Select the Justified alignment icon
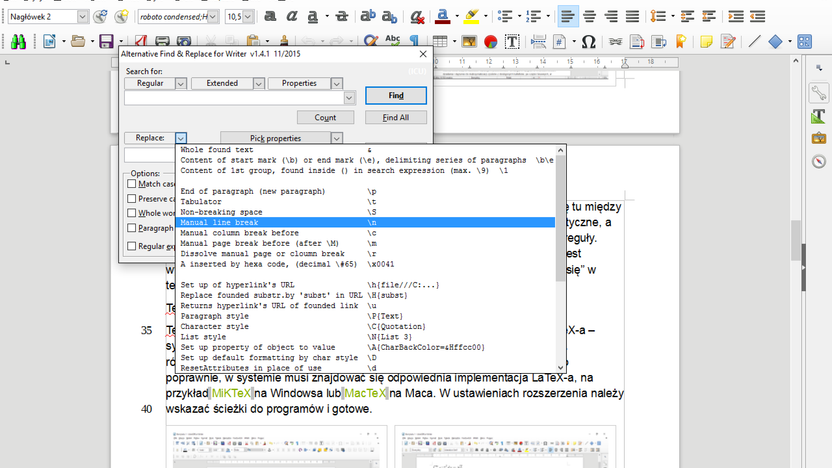This screenshot has height=468, width=832. (632, 16)
